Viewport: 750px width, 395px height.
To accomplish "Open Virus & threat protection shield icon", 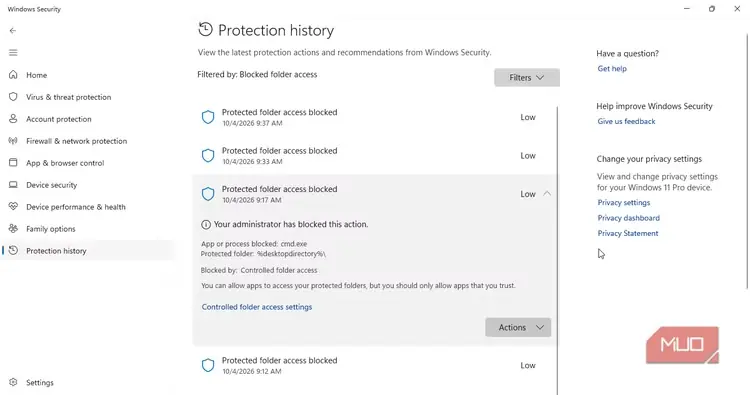I will (x=13, y=97).
